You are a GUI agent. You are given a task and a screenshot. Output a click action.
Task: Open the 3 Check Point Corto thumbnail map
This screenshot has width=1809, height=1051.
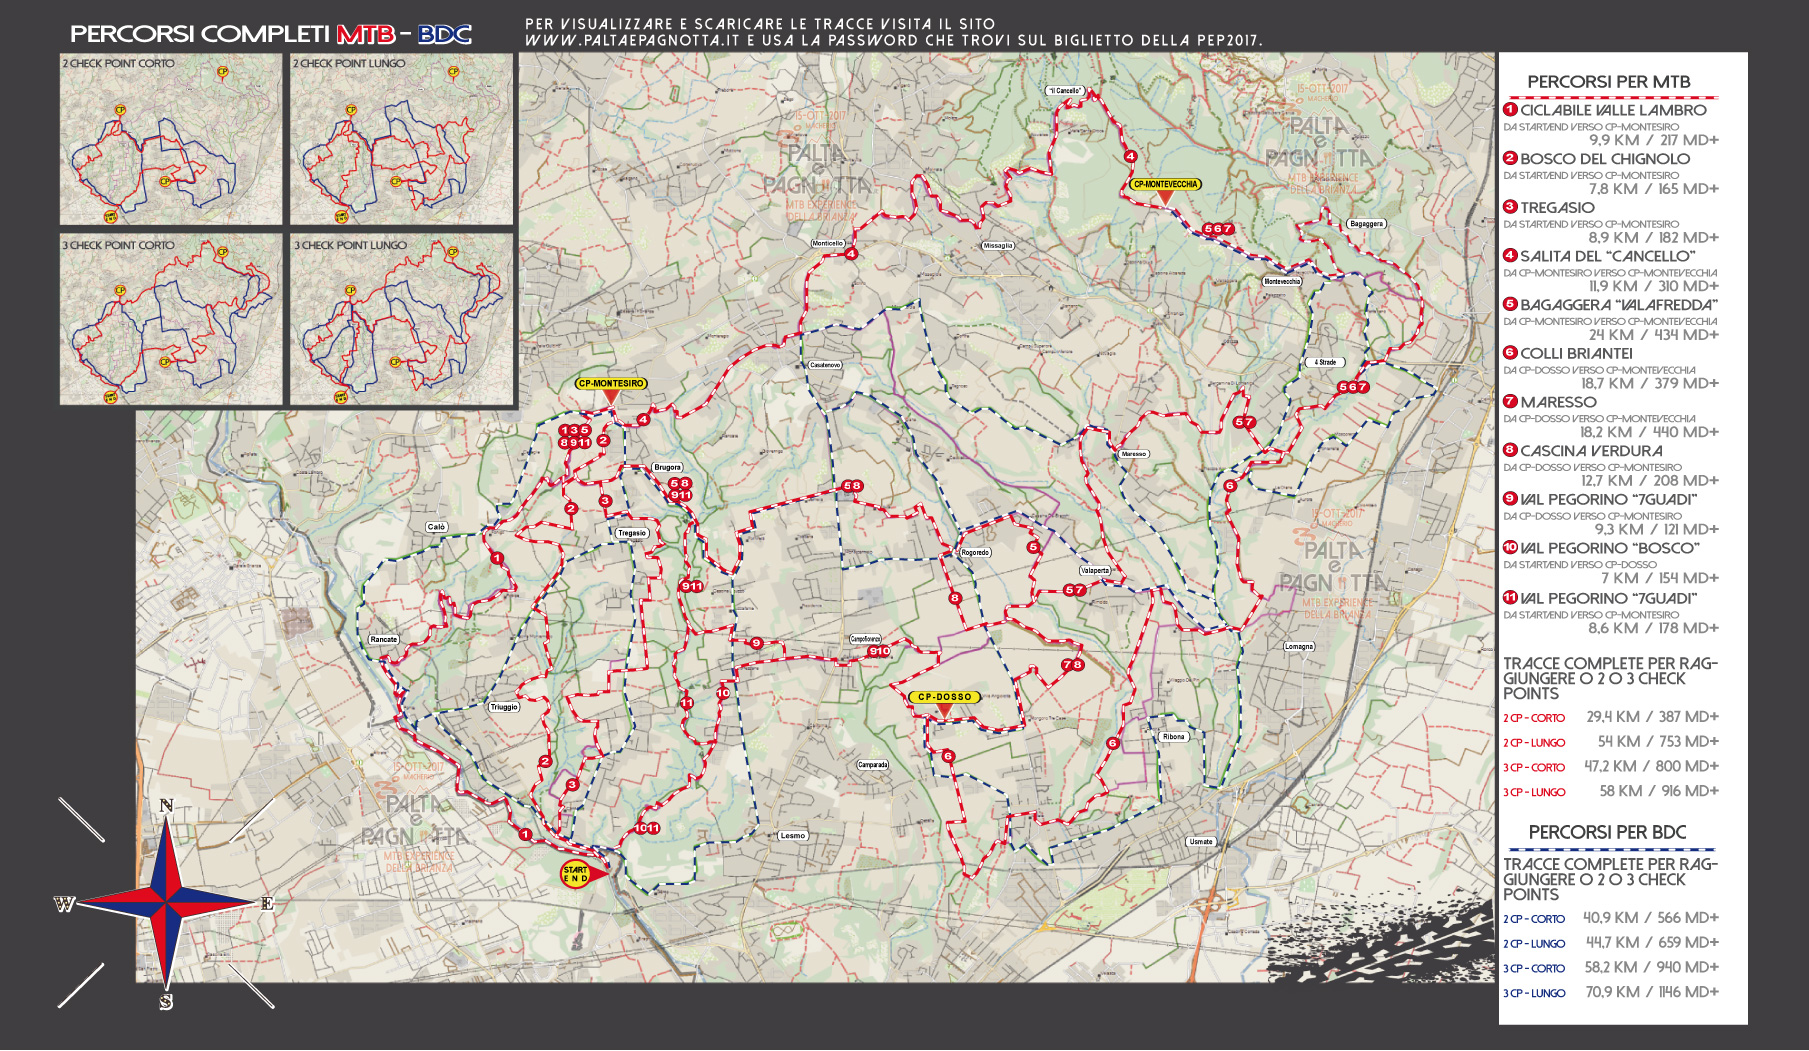pyautogui.click(x=171, y=320)
